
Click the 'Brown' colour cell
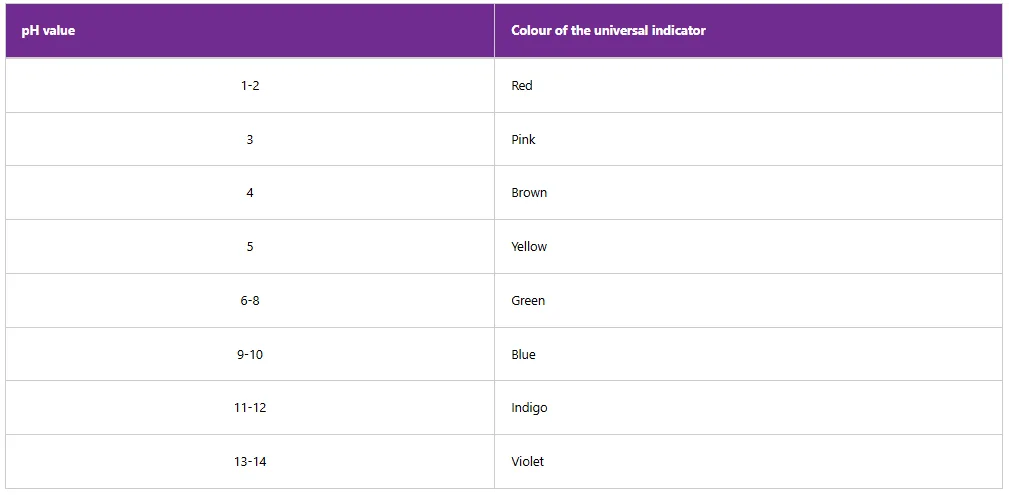pyautogui.click(x=529, y=193)
